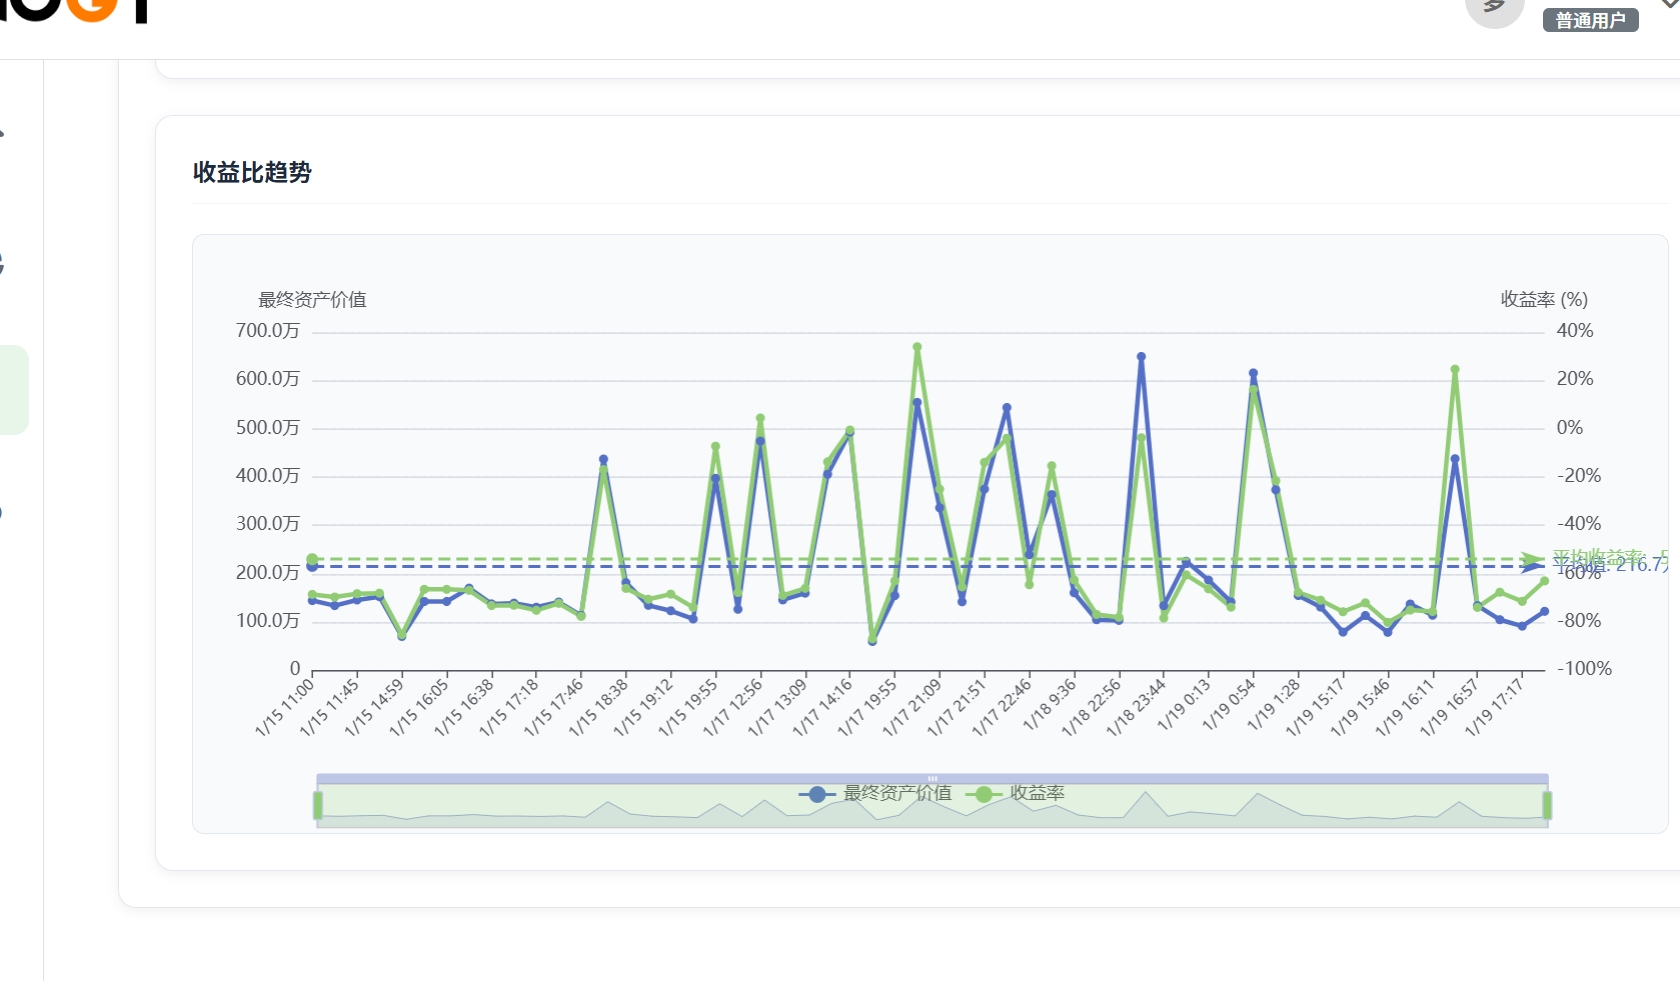Click the 1/15 18:38 x-axis label

(600, 708)
